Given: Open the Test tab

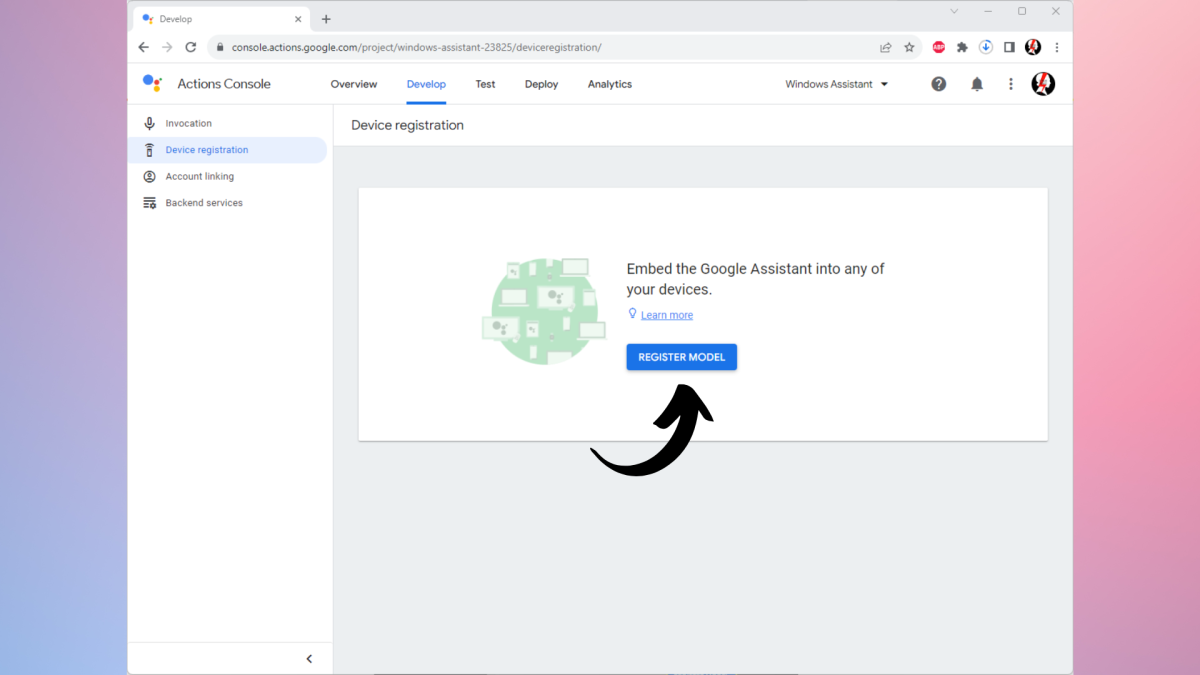Looking at the screenshot, I should 485,84.
